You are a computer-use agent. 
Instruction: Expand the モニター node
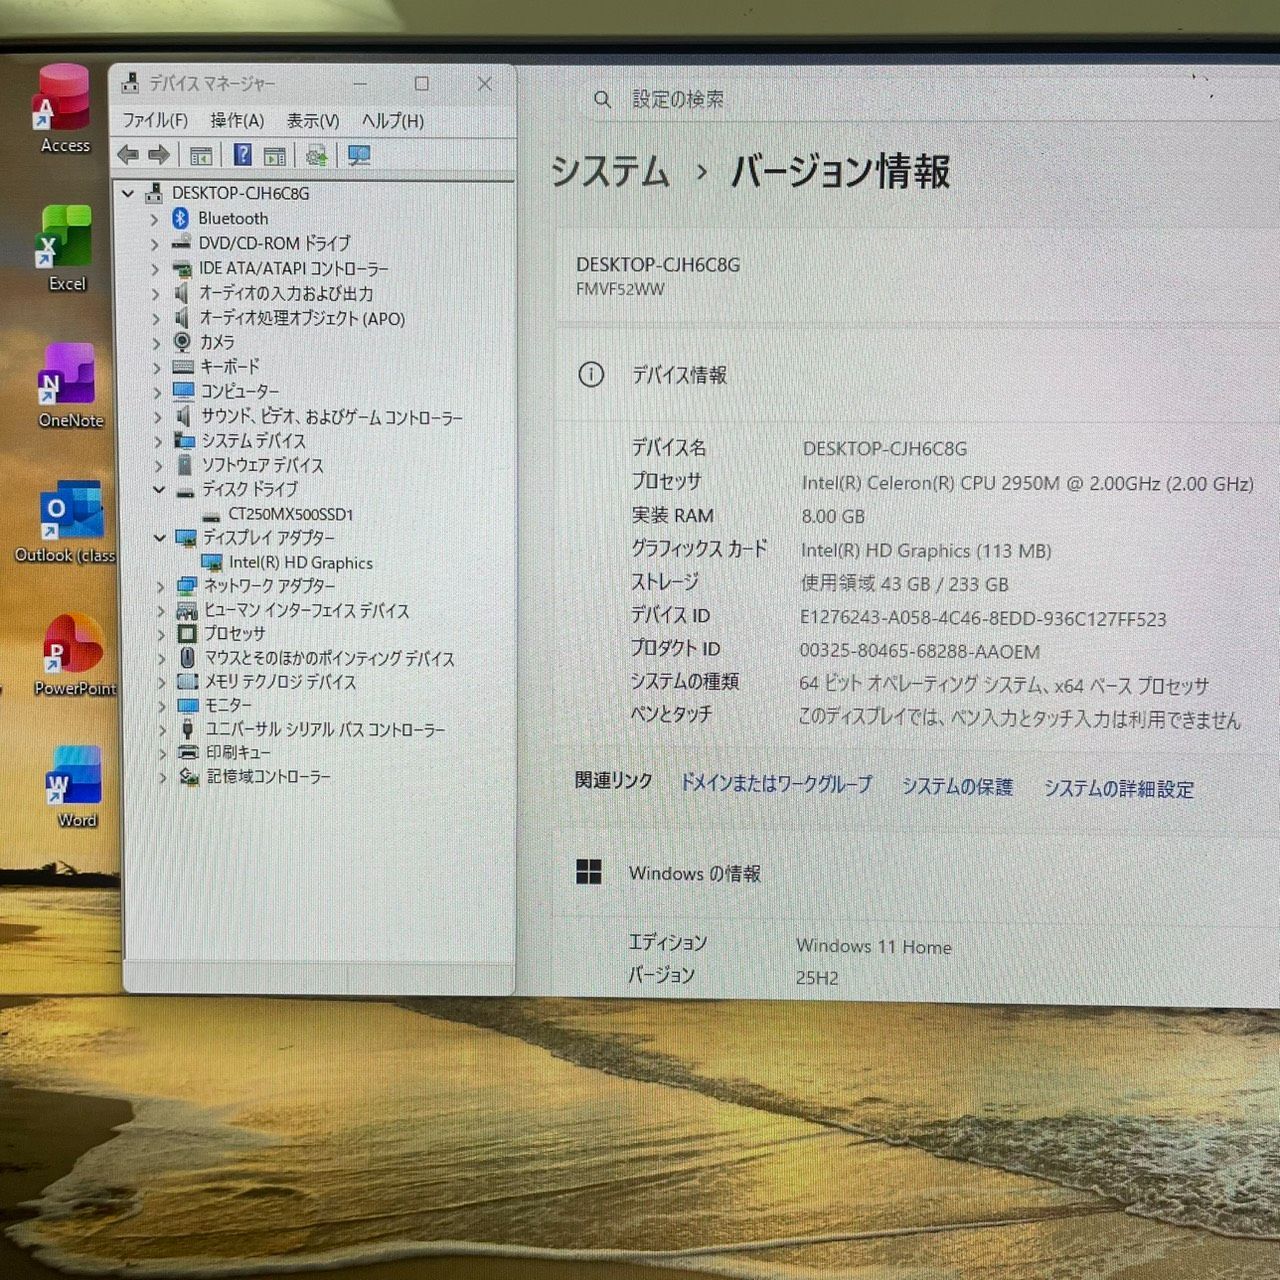click(x=161, y=705)
